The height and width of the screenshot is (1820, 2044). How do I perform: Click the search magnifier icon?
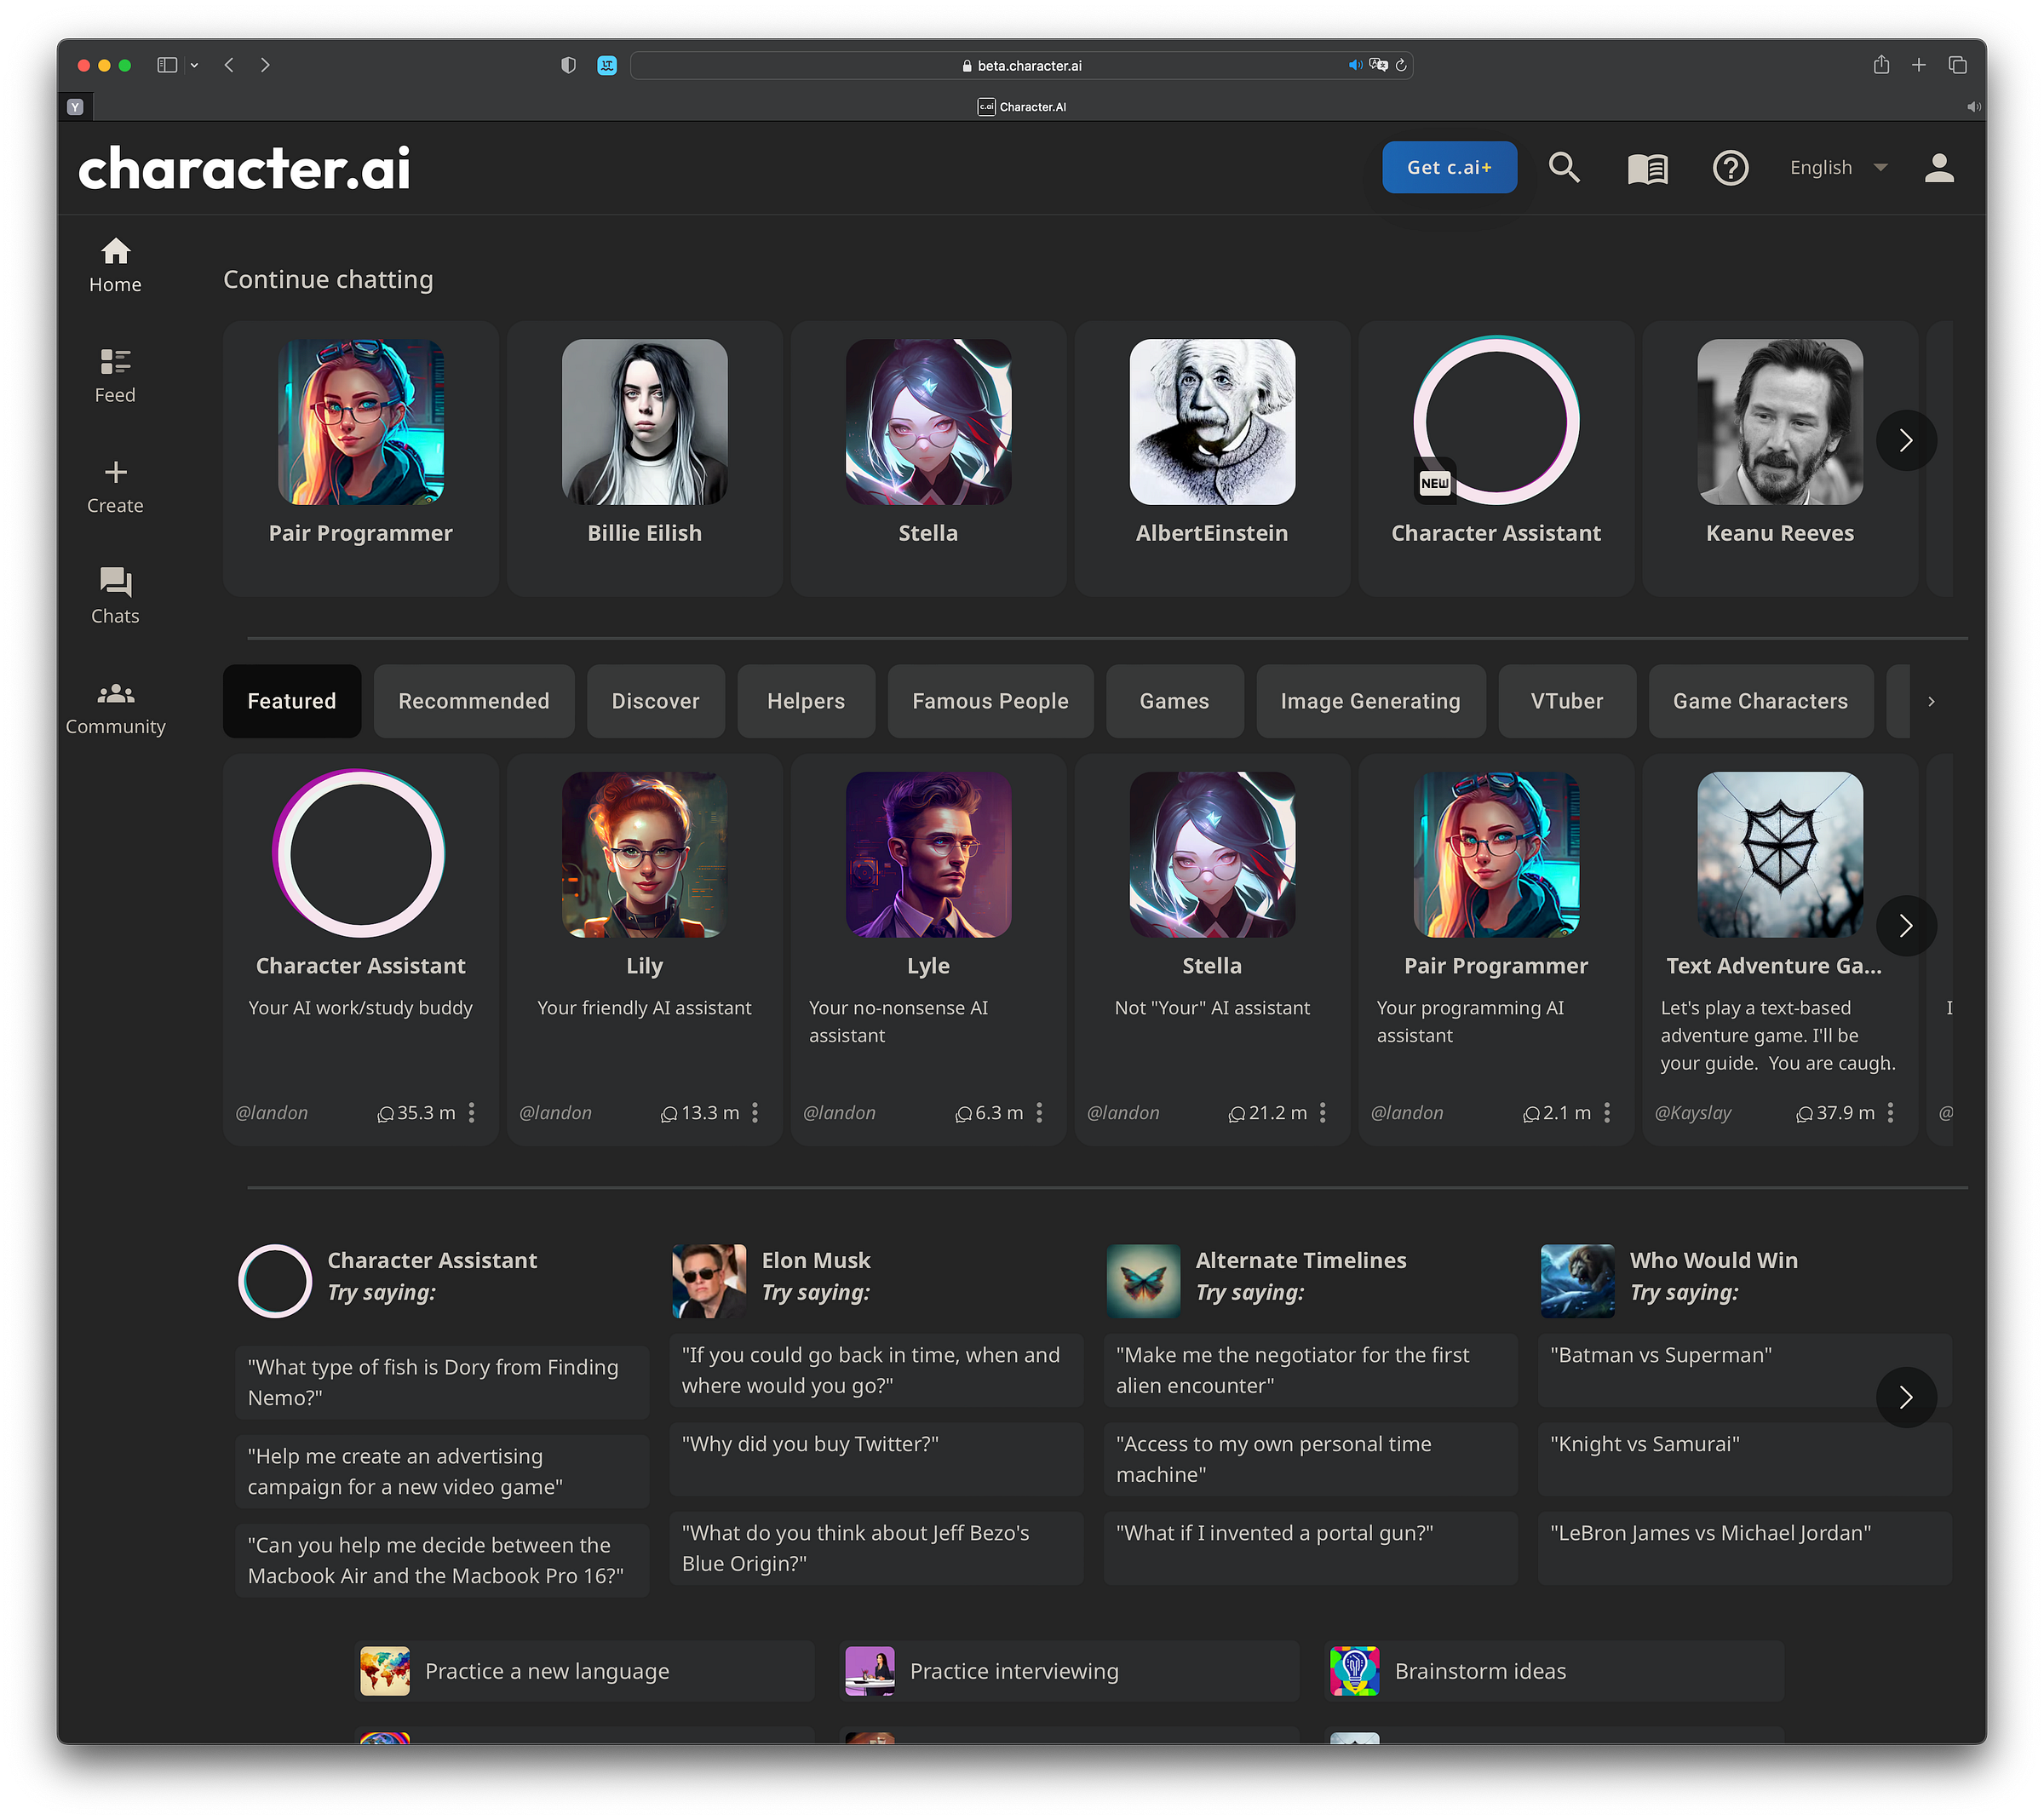(1564, 167)
